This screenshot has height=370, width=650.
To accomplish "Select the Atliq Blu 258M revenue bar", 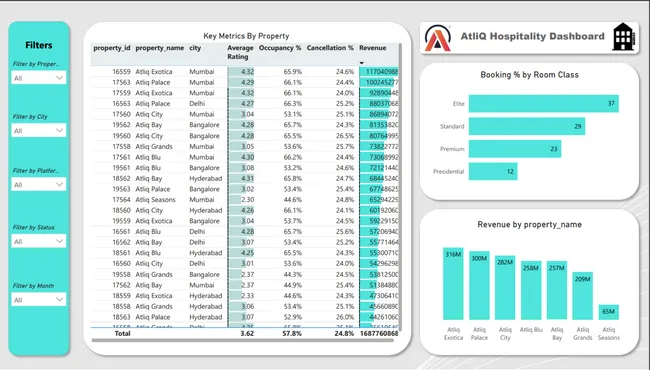I will click(531, 290).
